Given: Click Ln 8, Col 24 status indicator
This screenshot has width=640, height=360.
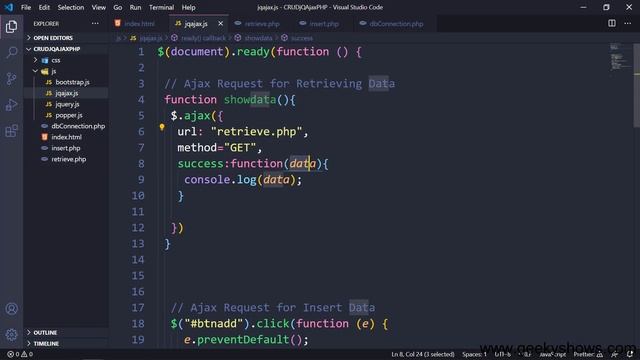Looking at the screenshot, I should 422,354.
